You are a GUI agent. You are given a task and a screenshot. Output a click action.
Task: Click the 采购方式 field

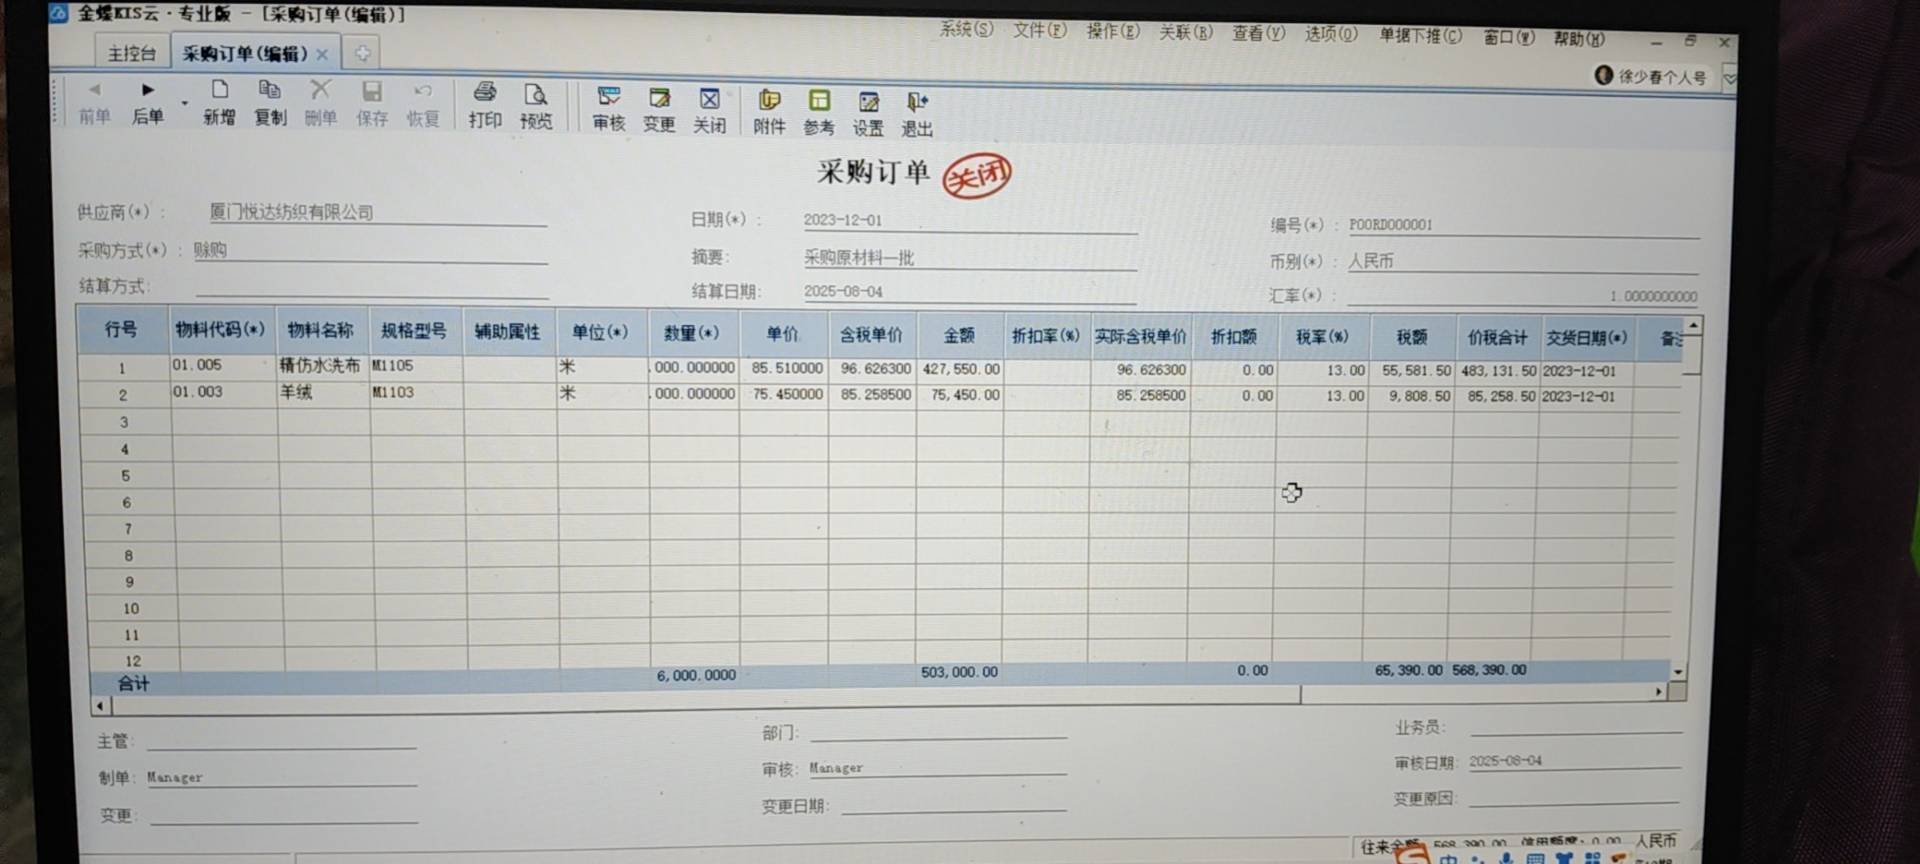tap(370, 250)
